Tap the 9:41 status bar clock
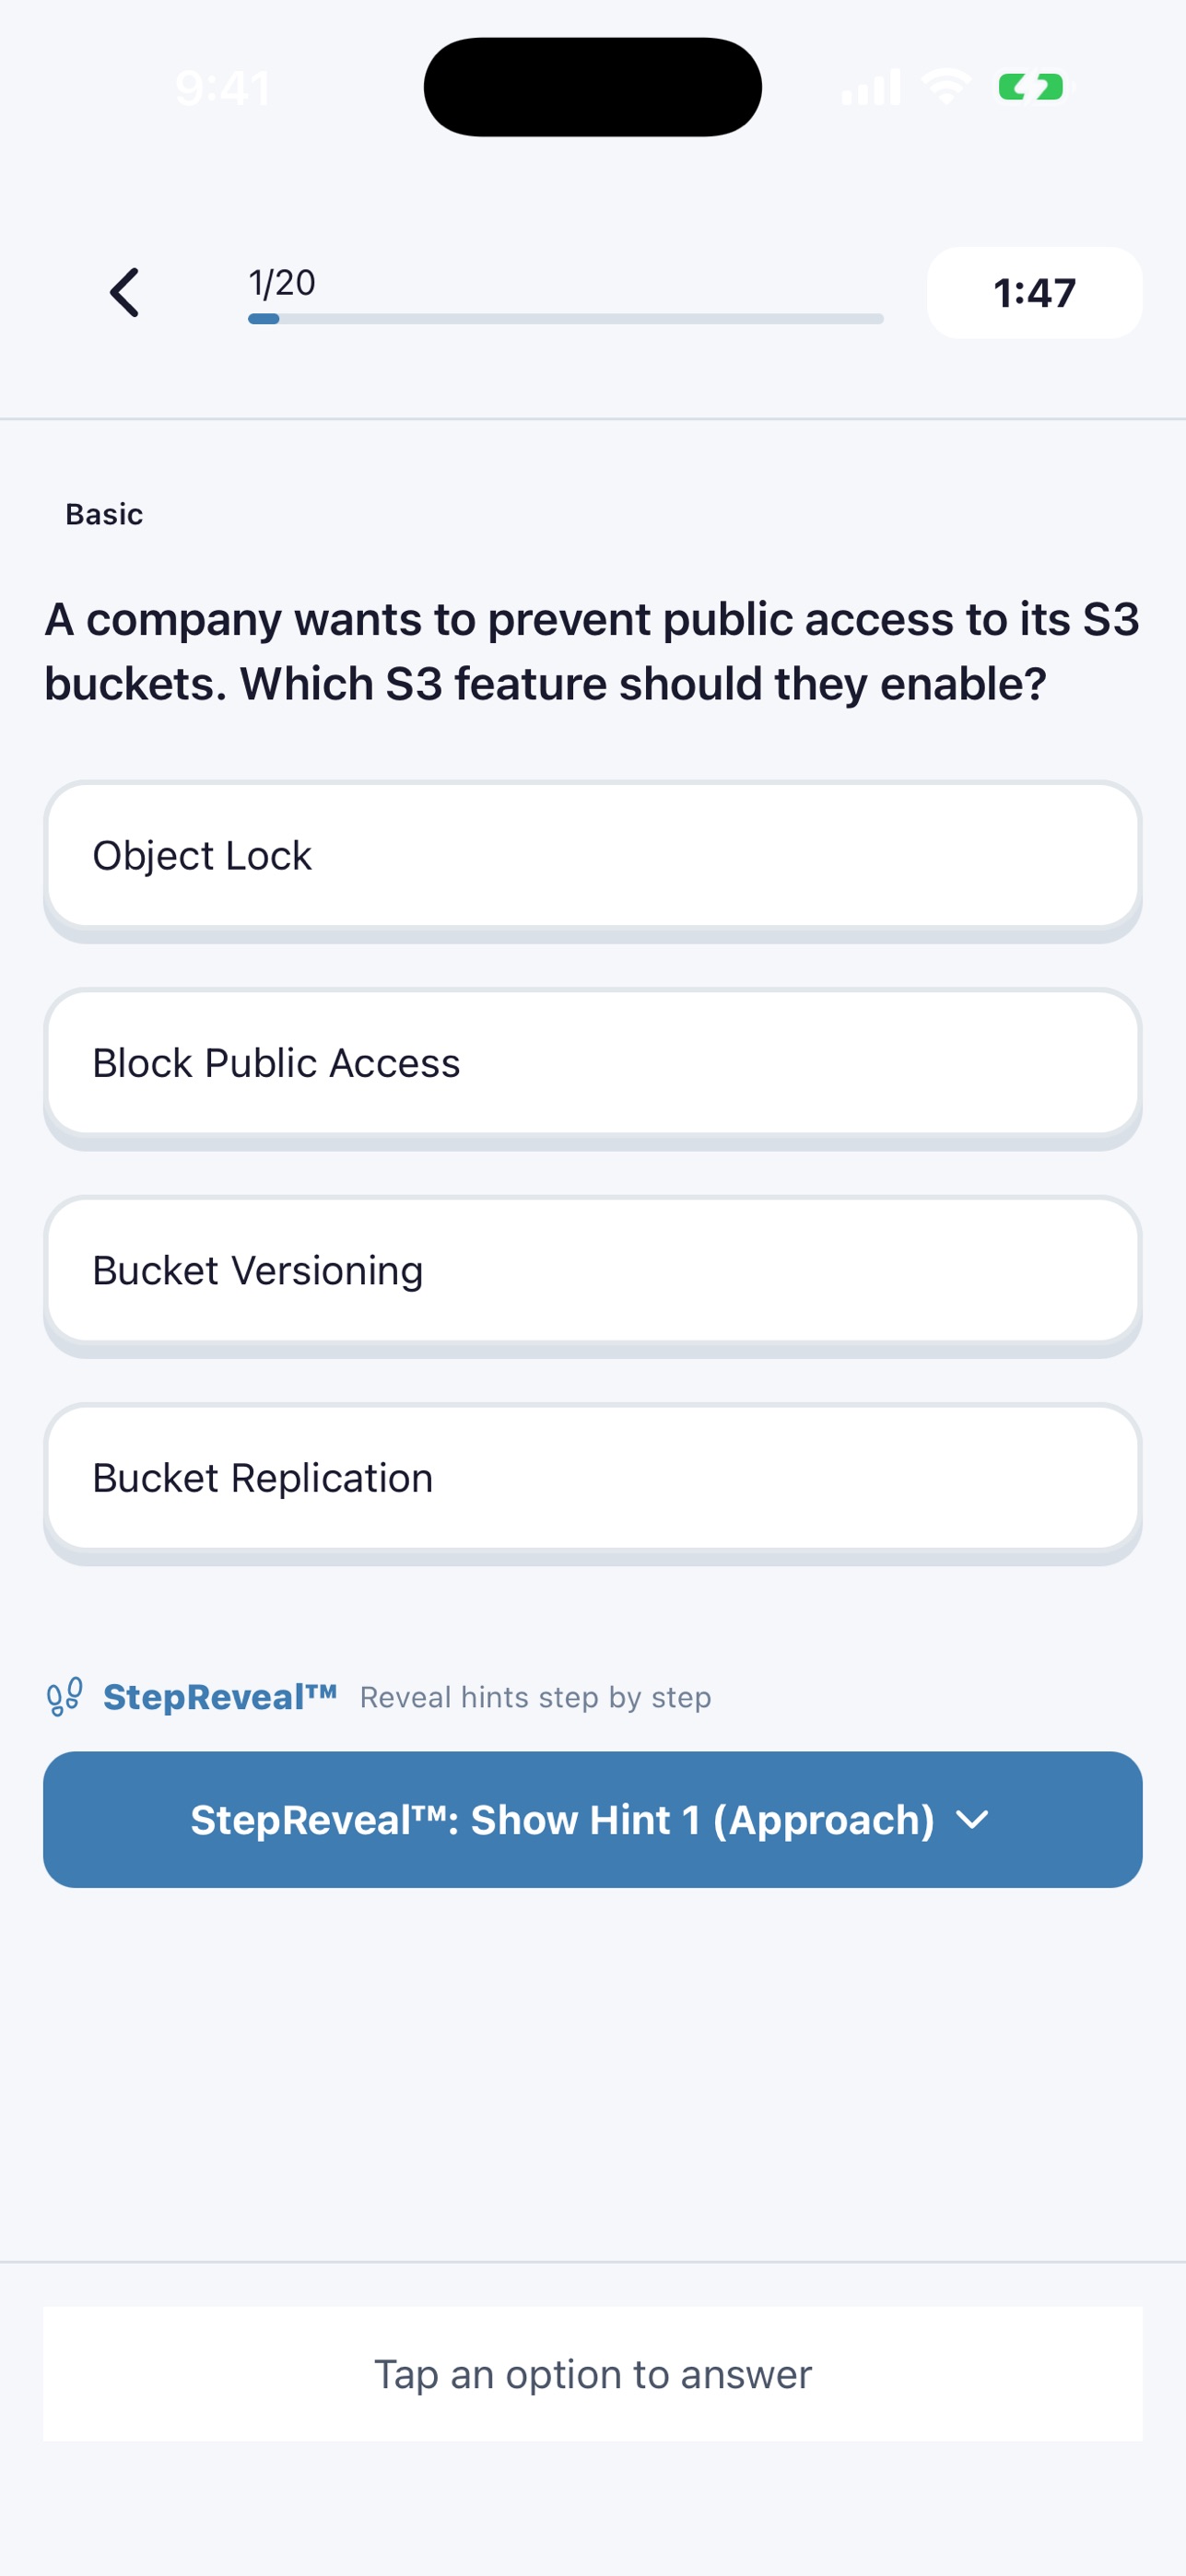Screen dimensions: 1186x2576 [x=222, y=88]
